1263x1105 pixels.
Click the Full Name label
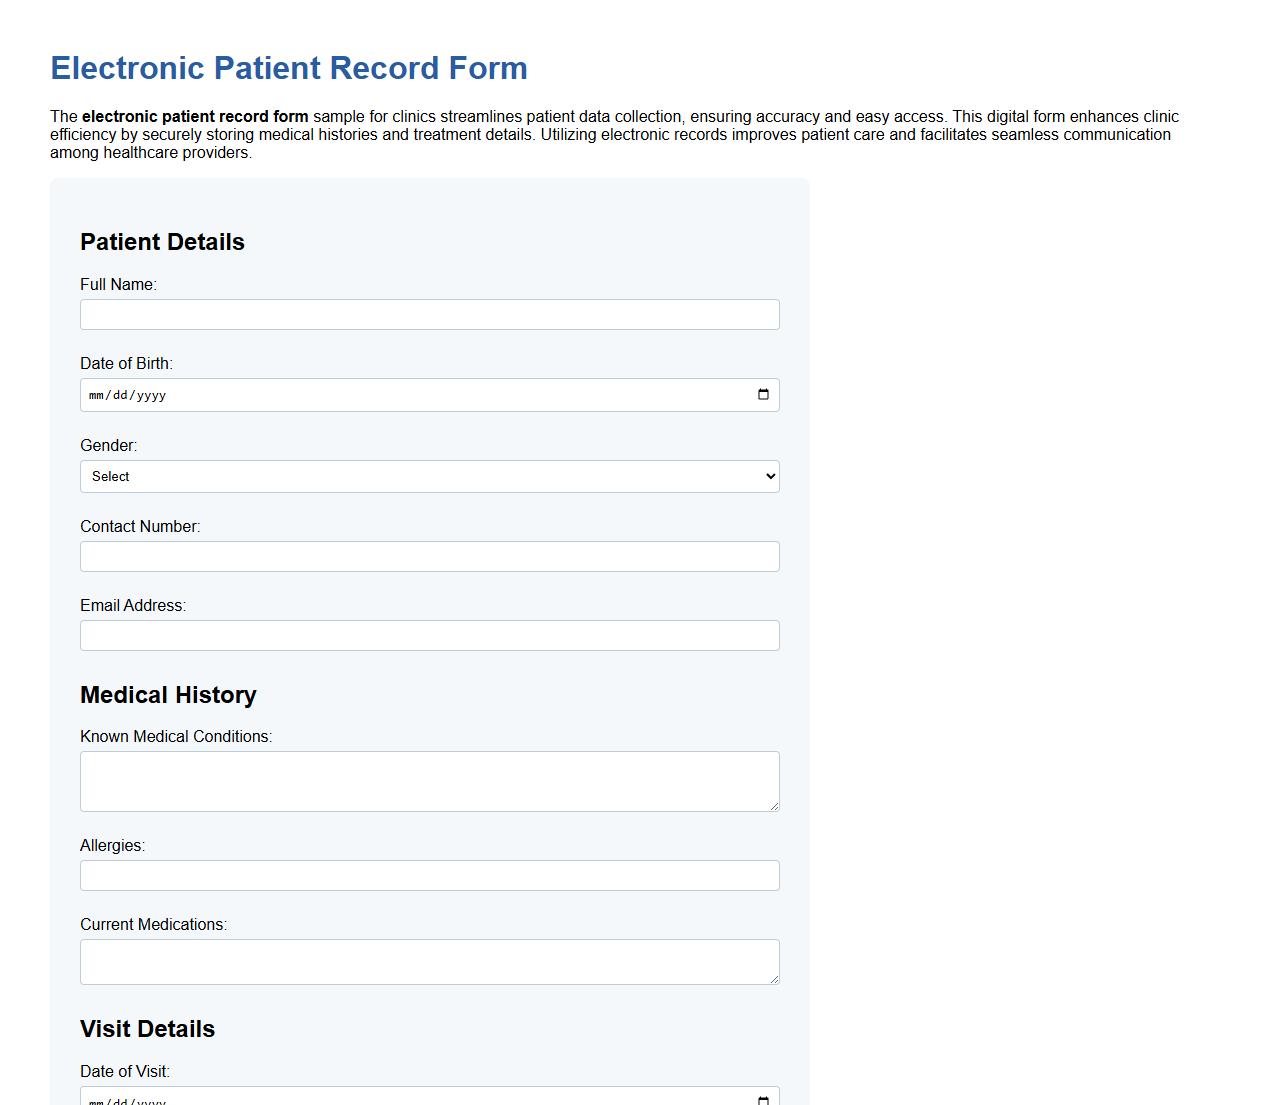tap(118, 284)
